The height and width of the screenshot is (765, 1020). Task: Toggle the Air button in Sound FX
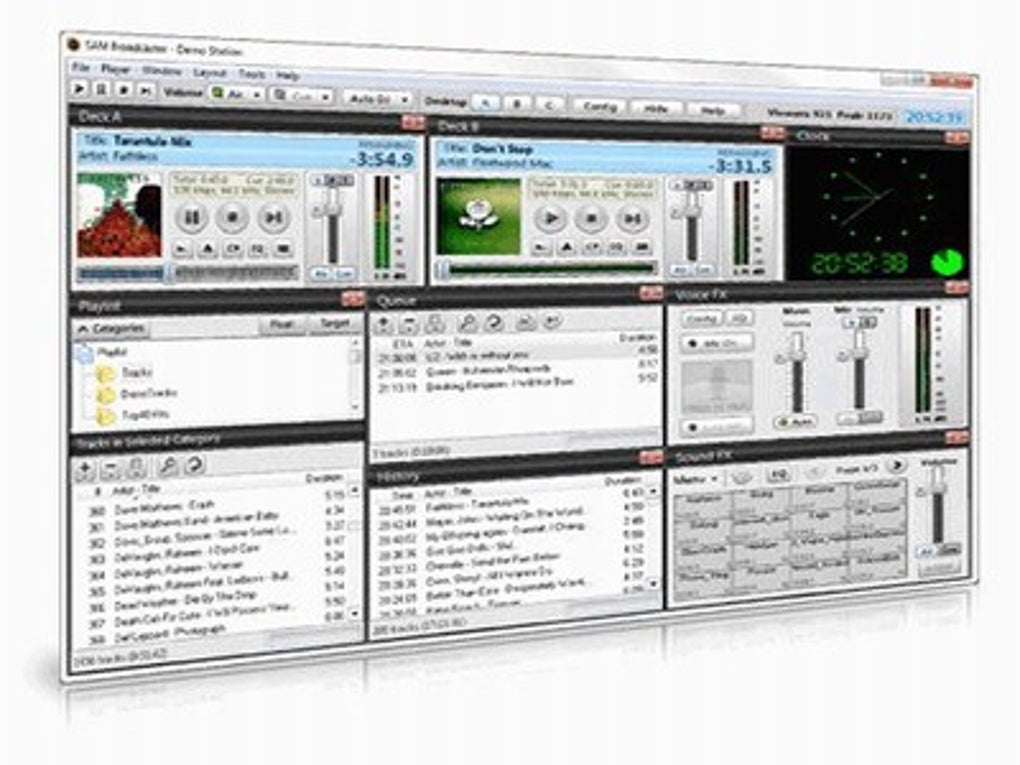click(926, 552)
